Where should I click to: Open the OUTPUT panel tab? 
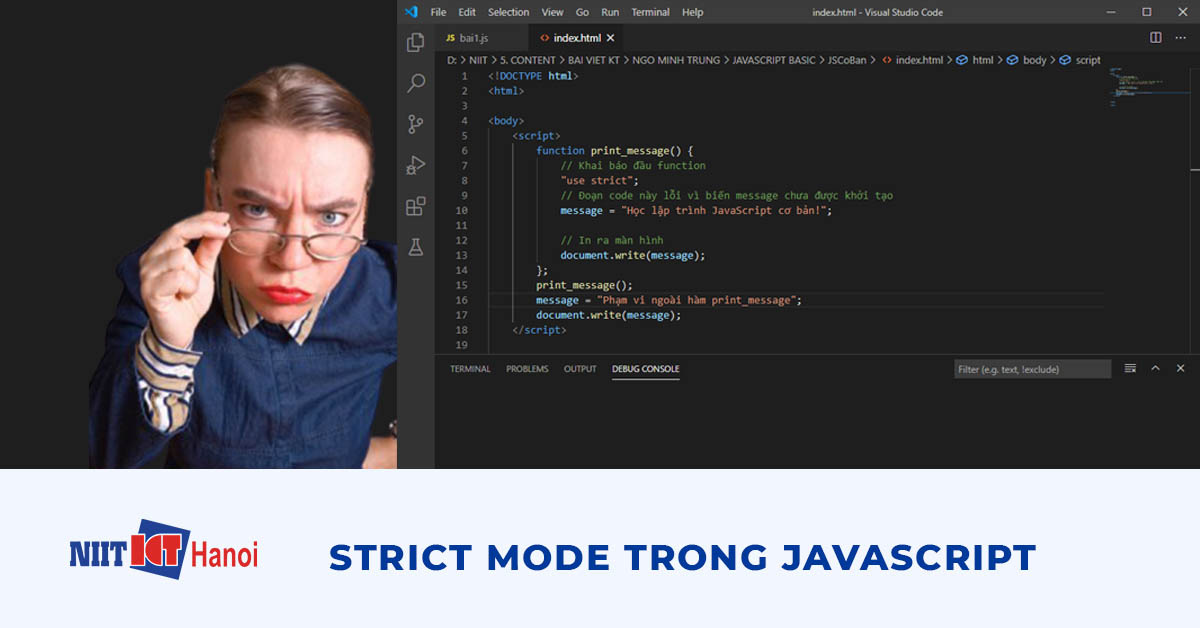click(580, 368)
